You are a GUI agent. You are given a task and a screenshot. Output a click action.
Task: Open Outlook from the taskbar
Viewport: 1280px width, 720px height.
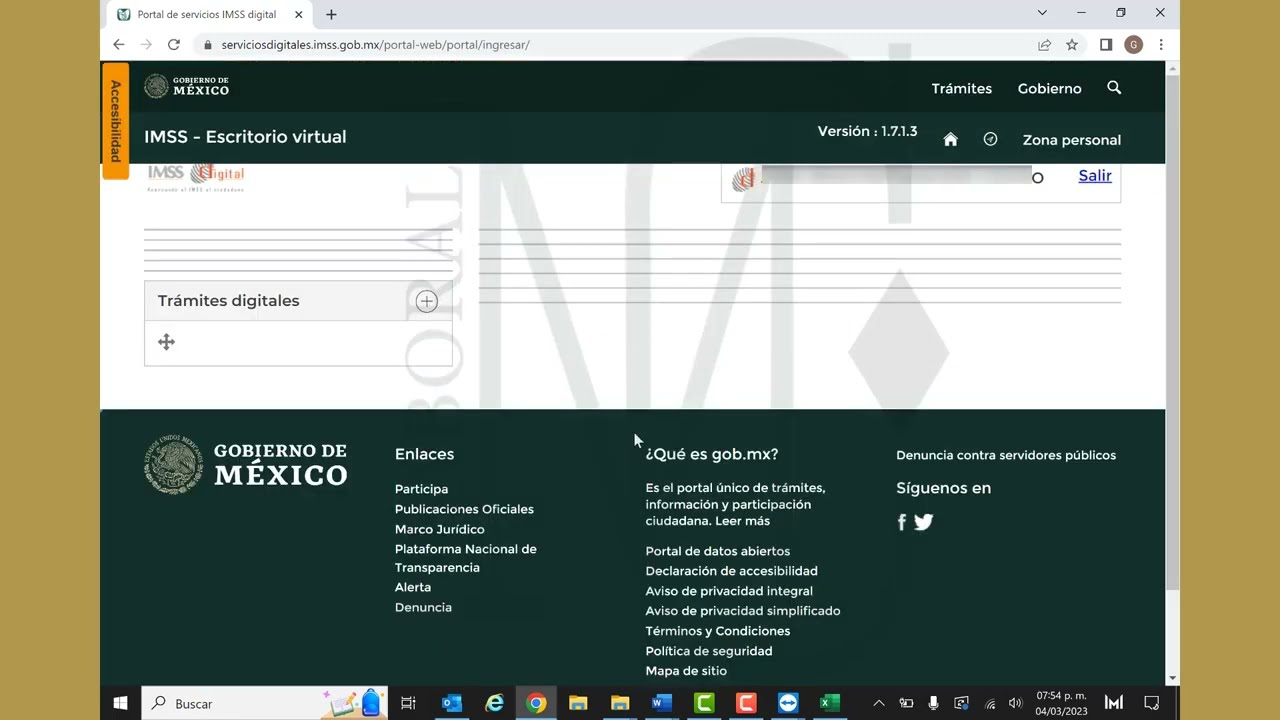[452, 703]
